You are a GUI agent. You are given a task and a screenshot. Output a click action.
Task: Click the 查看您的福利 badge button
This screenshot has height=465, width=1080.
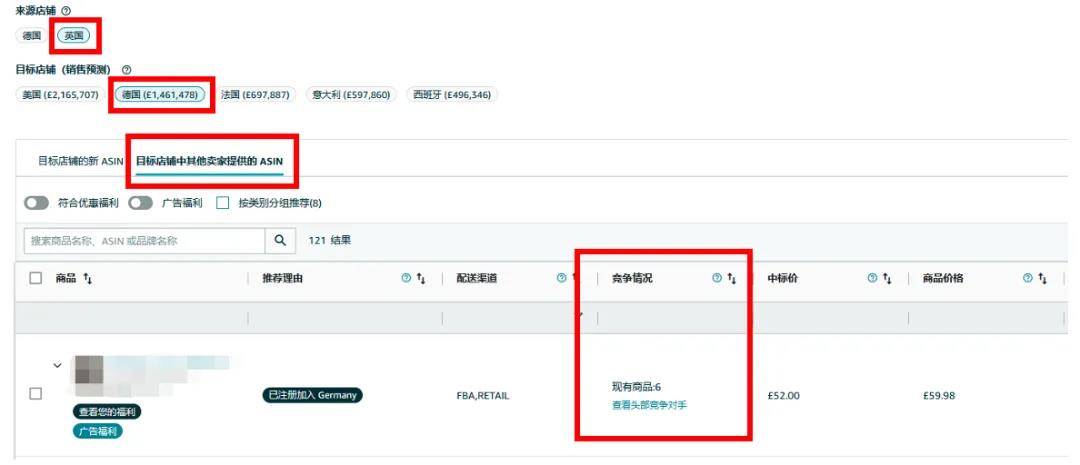pyautogui.click(x=105, y=411)
